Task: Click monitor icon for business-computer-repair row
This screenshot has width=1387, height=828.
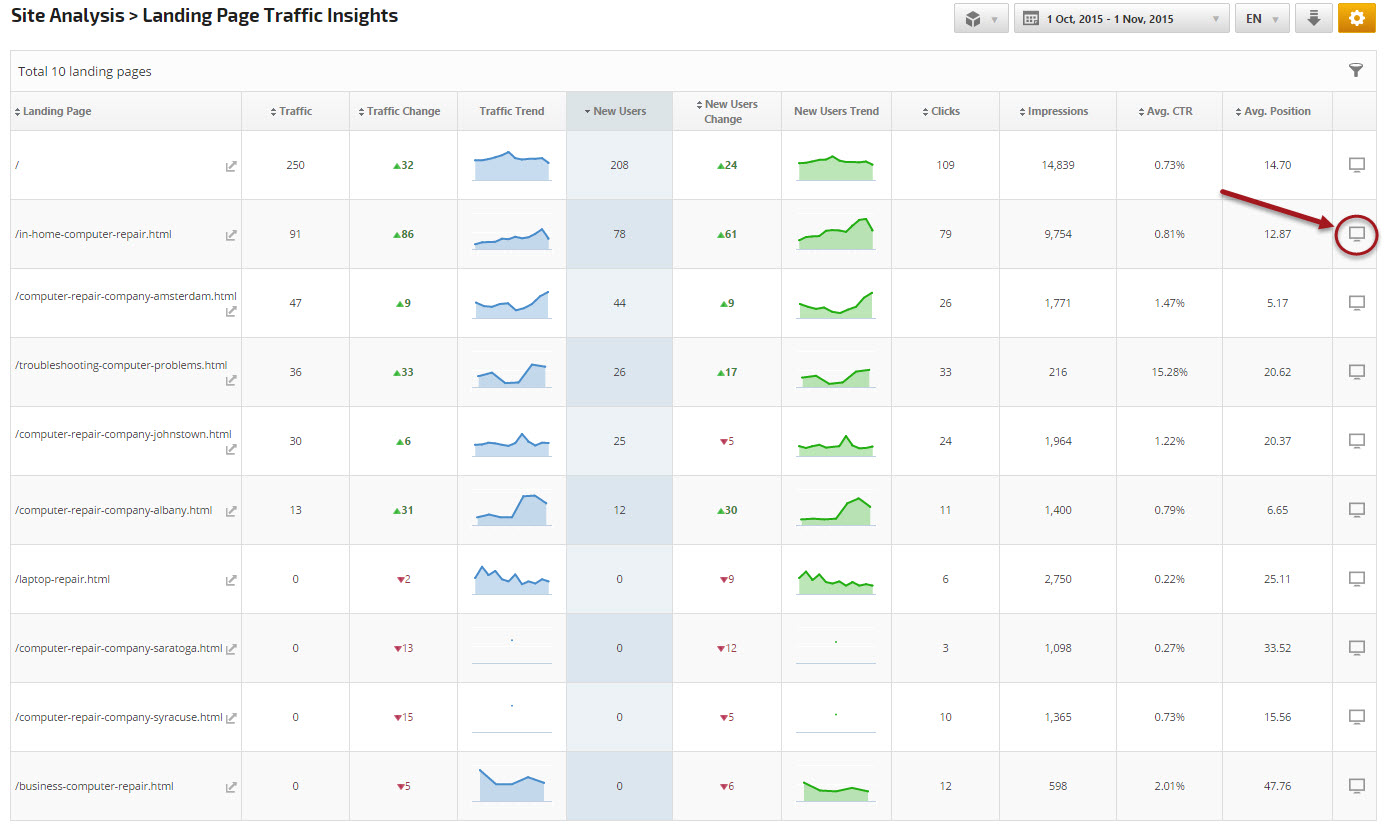Action: click(x=1356, y=786)
